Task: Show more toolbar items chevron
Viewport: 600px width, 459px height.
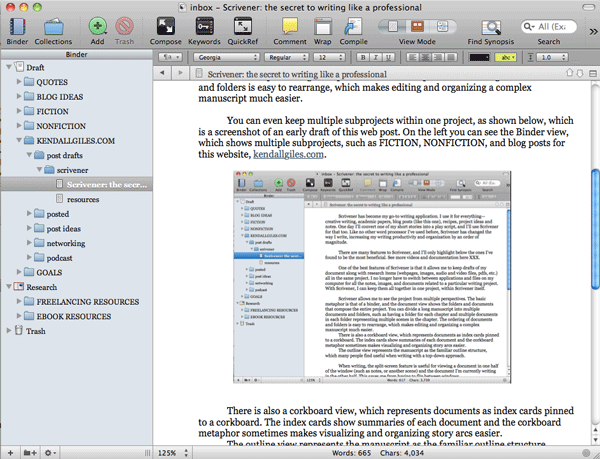Action: 593,31
